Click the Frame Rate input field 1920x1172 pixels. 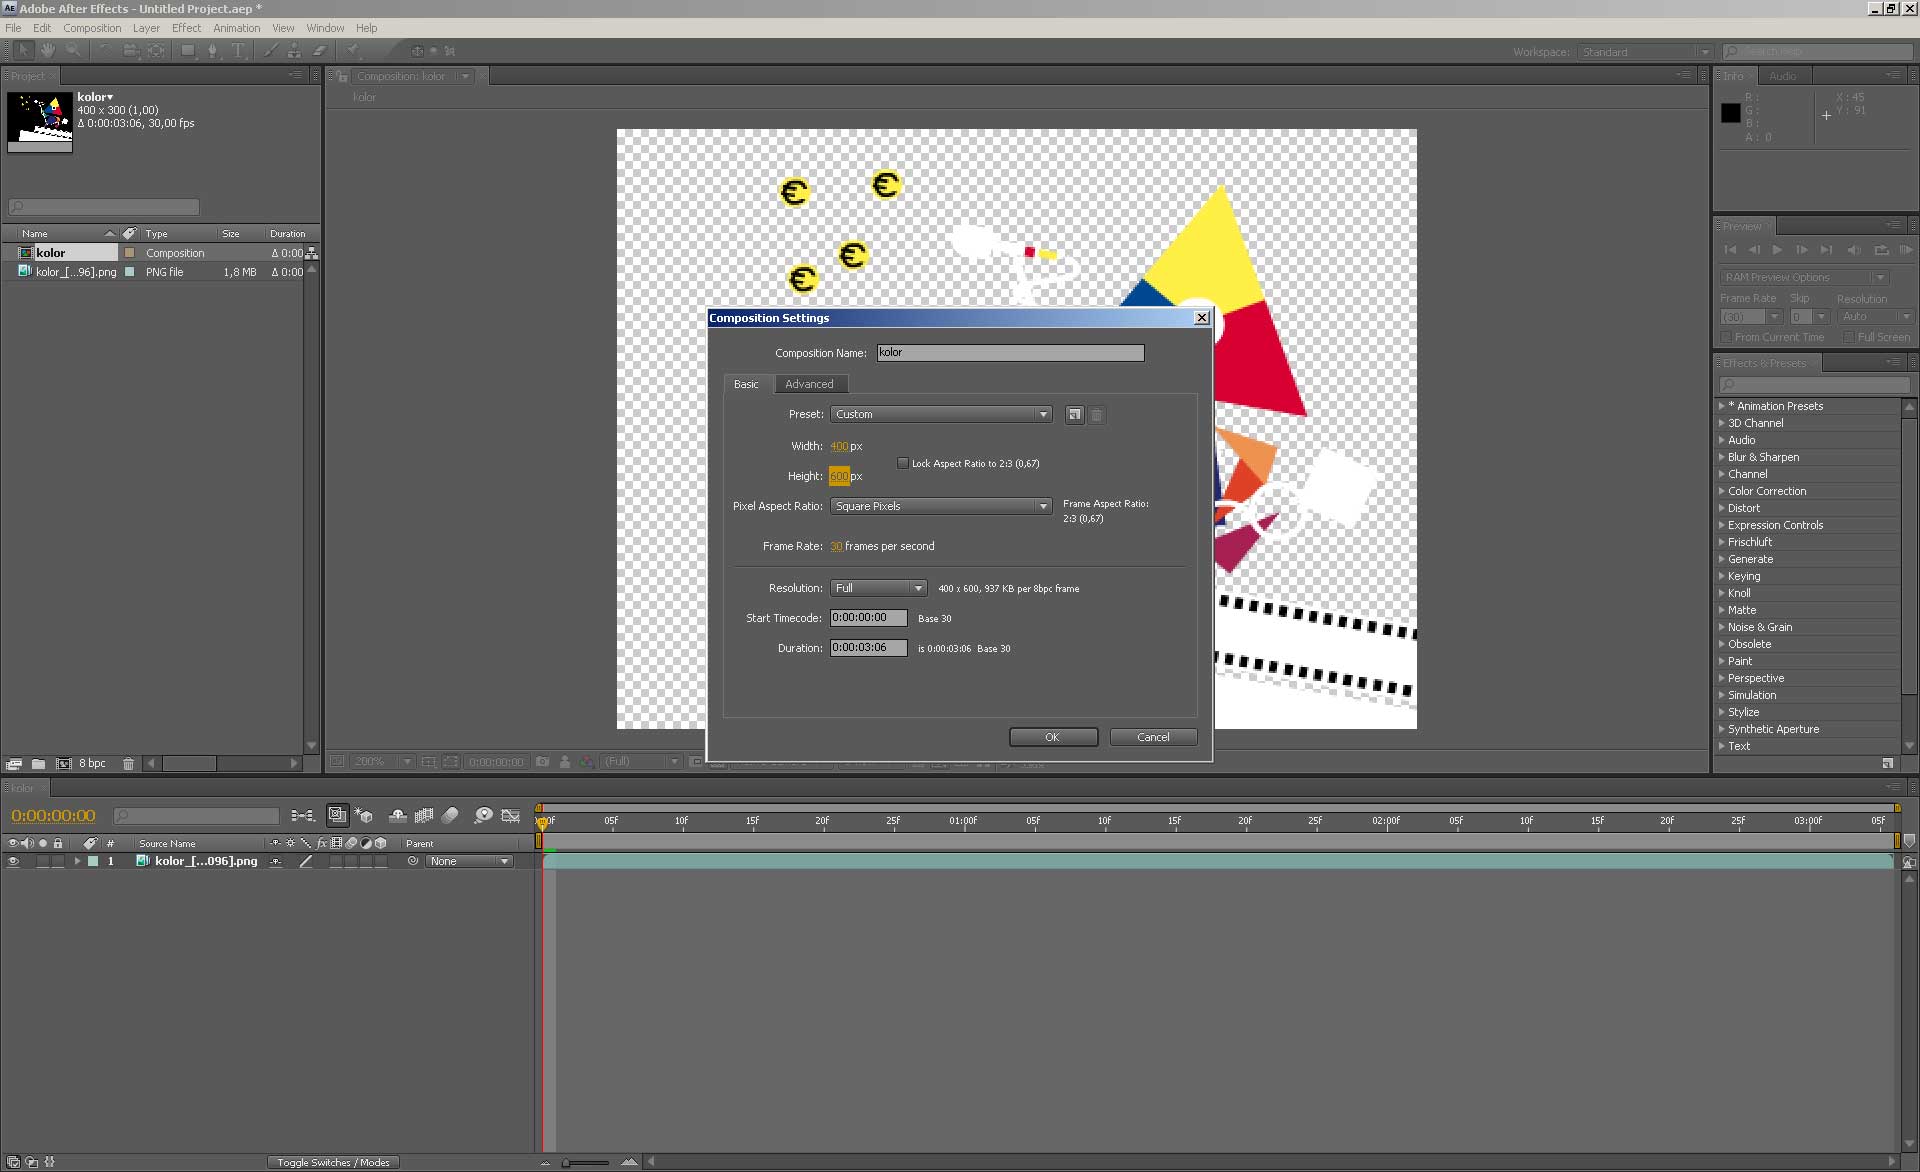pyautogui.click(x=835, y=546)
